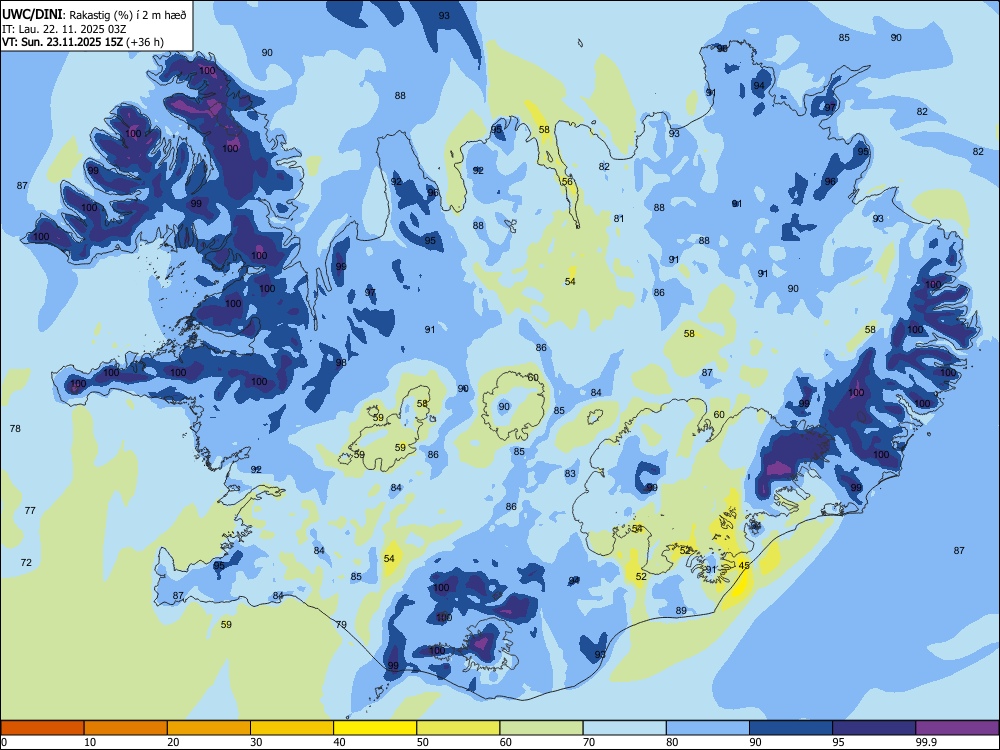The height and width of the screenshot is (750, 1000).
Task: Click the 89 humidity value on the map
Action: [x=681, y=610]
